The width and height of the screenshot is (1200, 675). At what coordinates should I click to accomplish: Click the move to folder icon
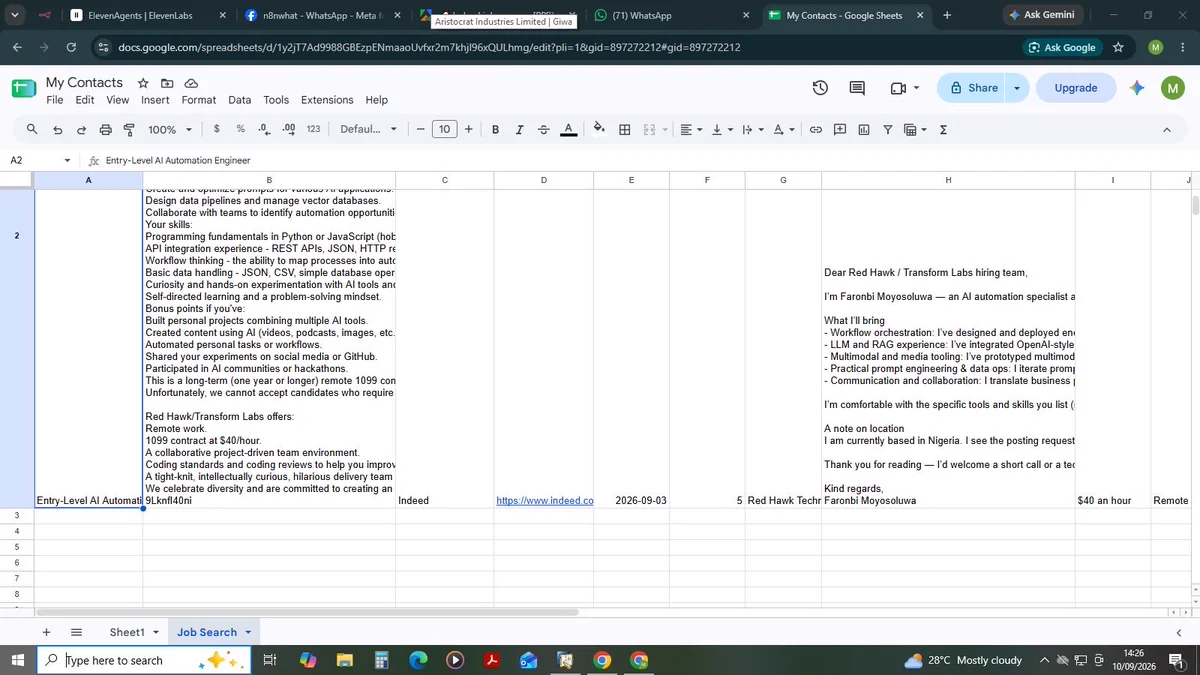click(x=167, y=83)
